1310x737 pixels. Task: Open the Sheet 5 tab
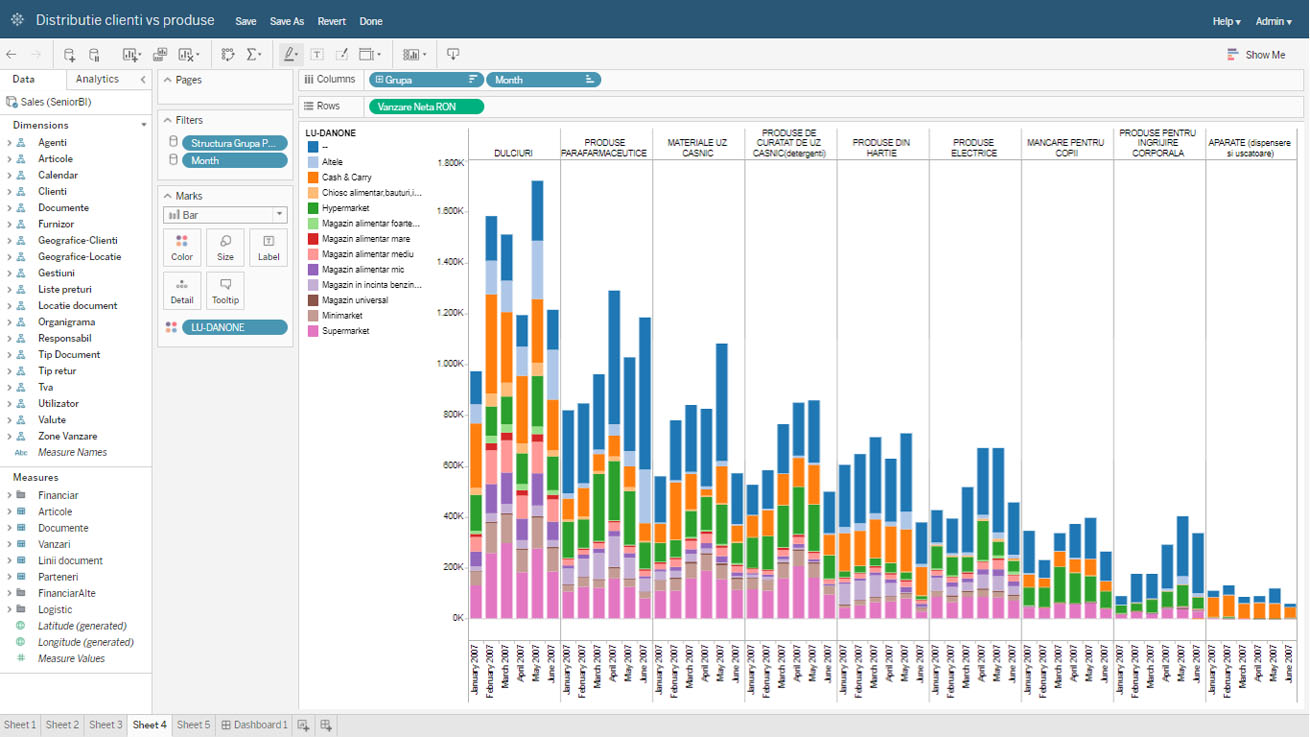point(194,725)
